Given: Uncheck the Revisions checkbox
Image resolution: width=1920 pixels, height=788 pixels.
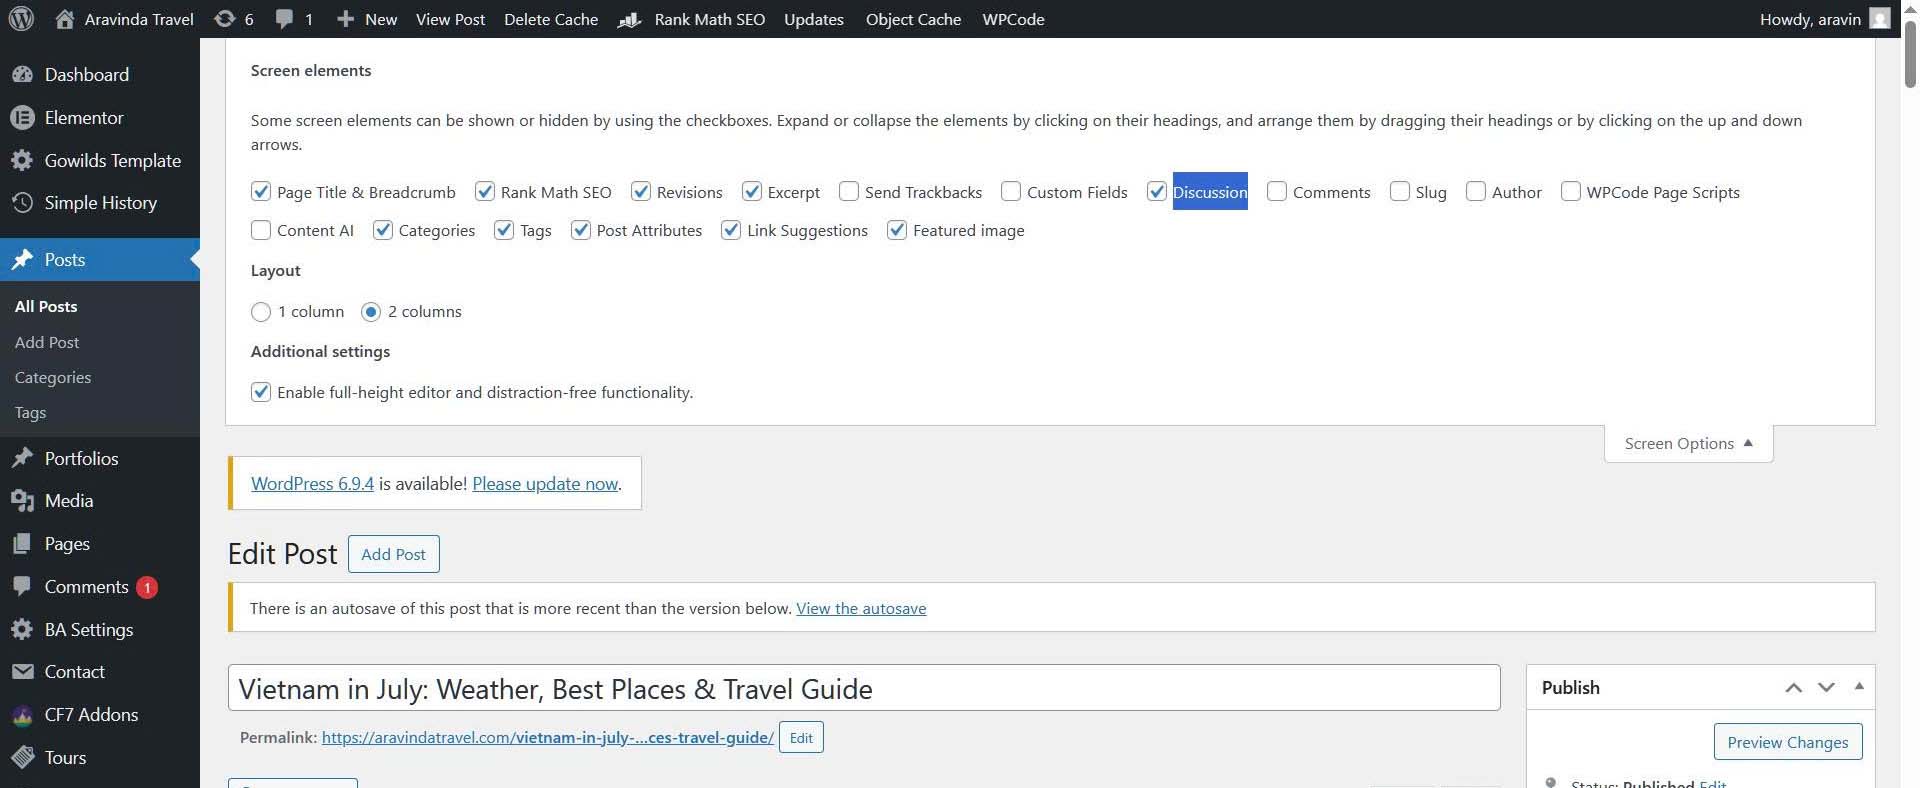Looking at the screenshot, I should 641,191.
